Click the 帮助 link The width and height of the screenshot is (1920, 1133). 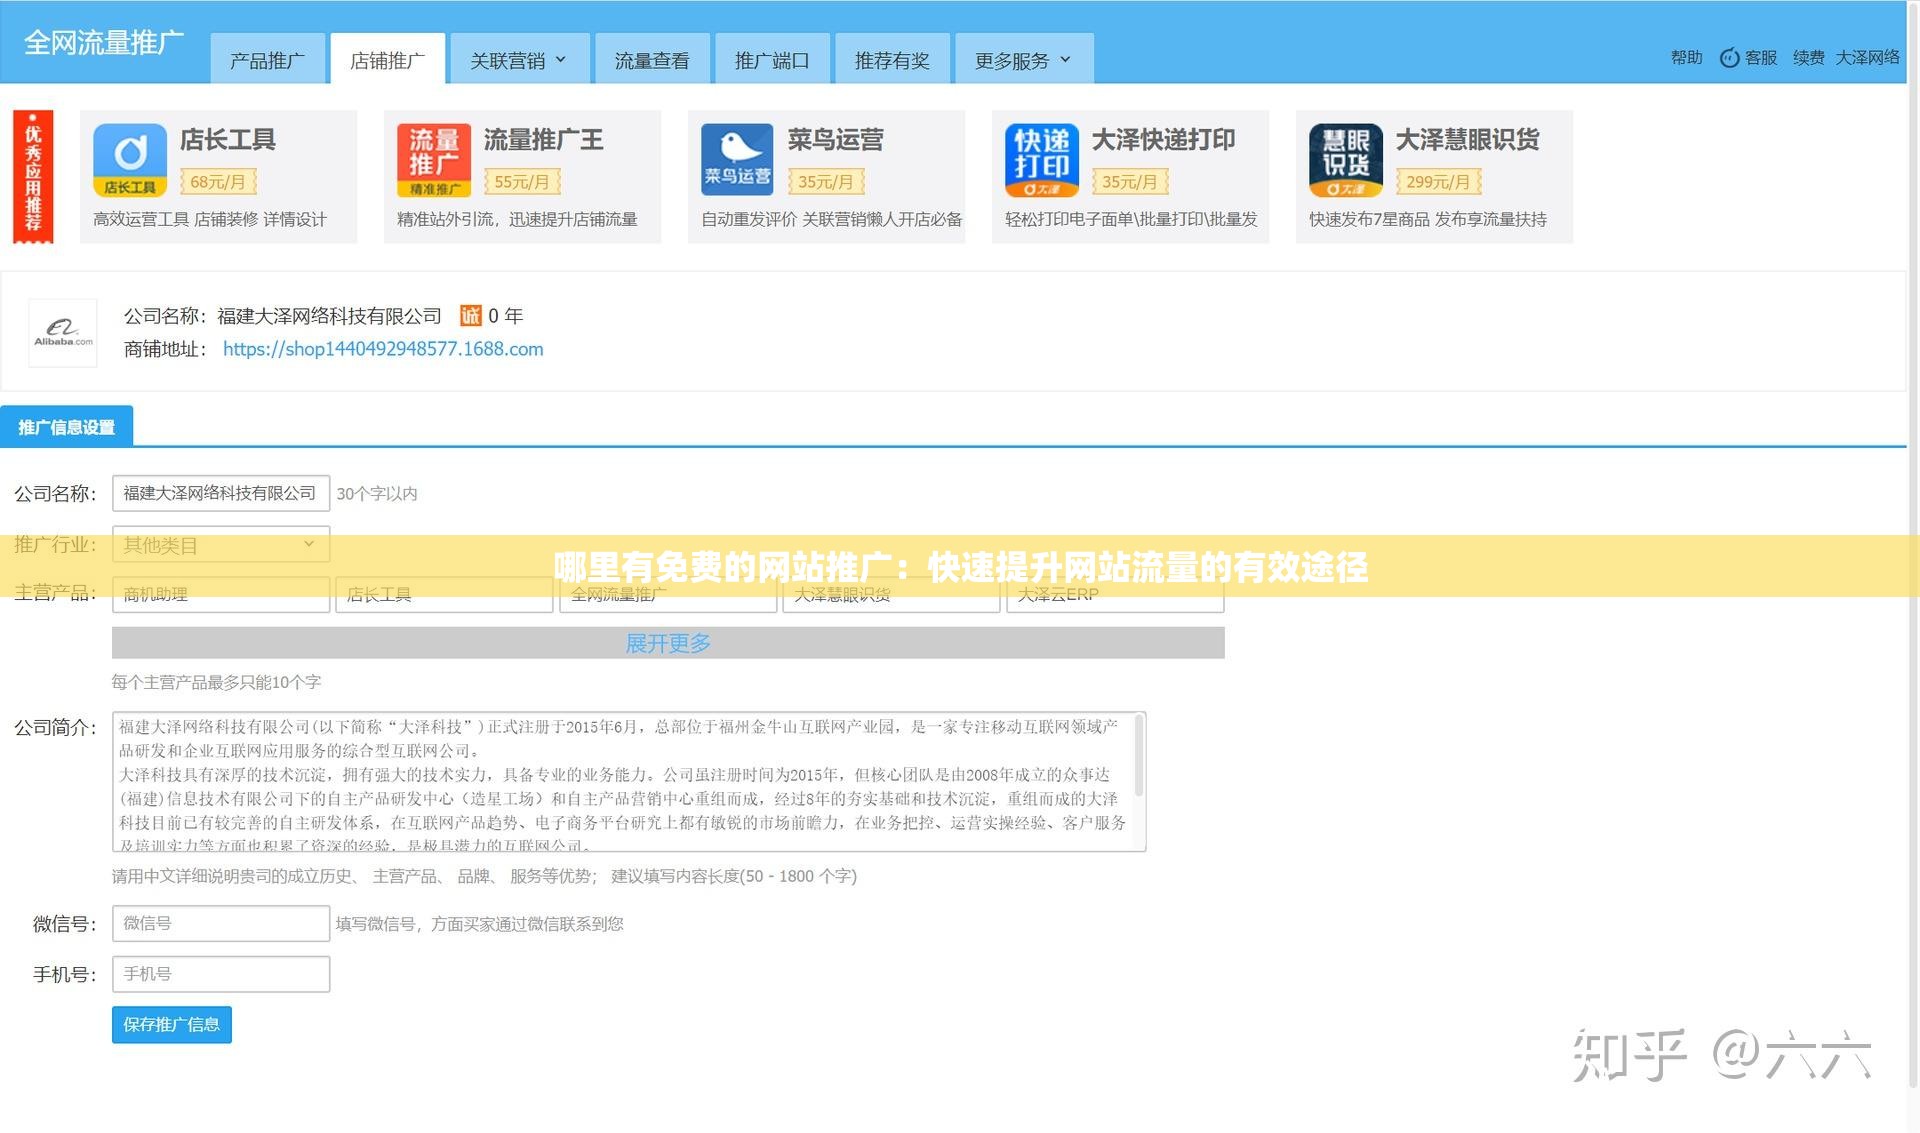click(1686, 58)
